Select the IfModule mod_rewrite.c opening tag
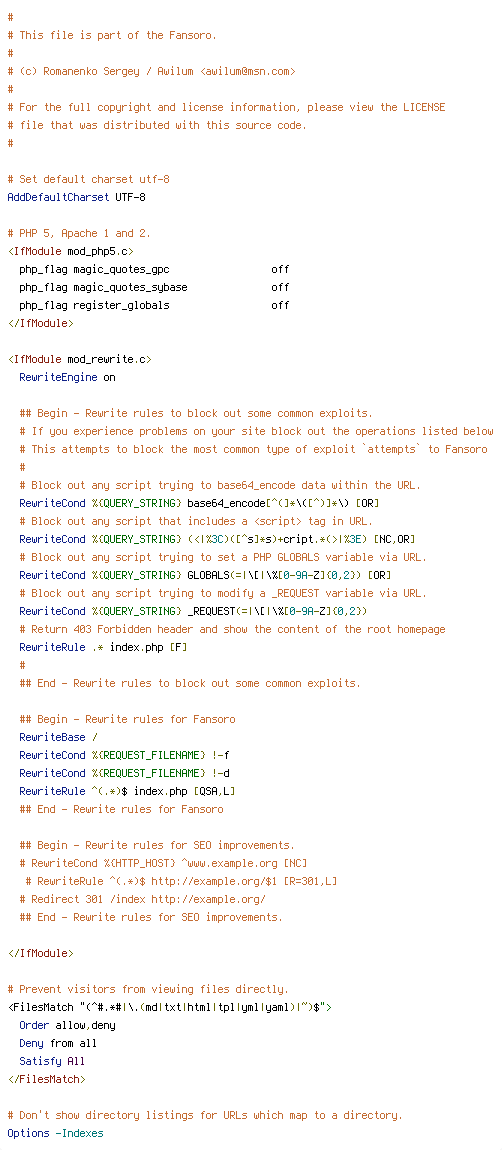The image size is (502, 1150). point(79,359)
